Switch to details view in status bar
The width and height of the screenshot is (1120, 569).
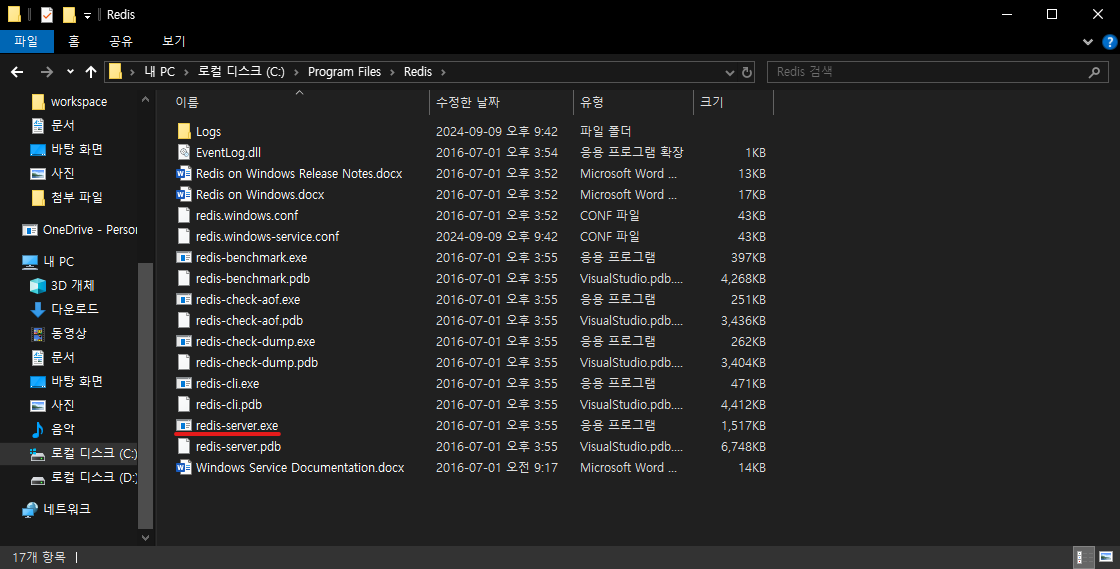[1084, 557]
